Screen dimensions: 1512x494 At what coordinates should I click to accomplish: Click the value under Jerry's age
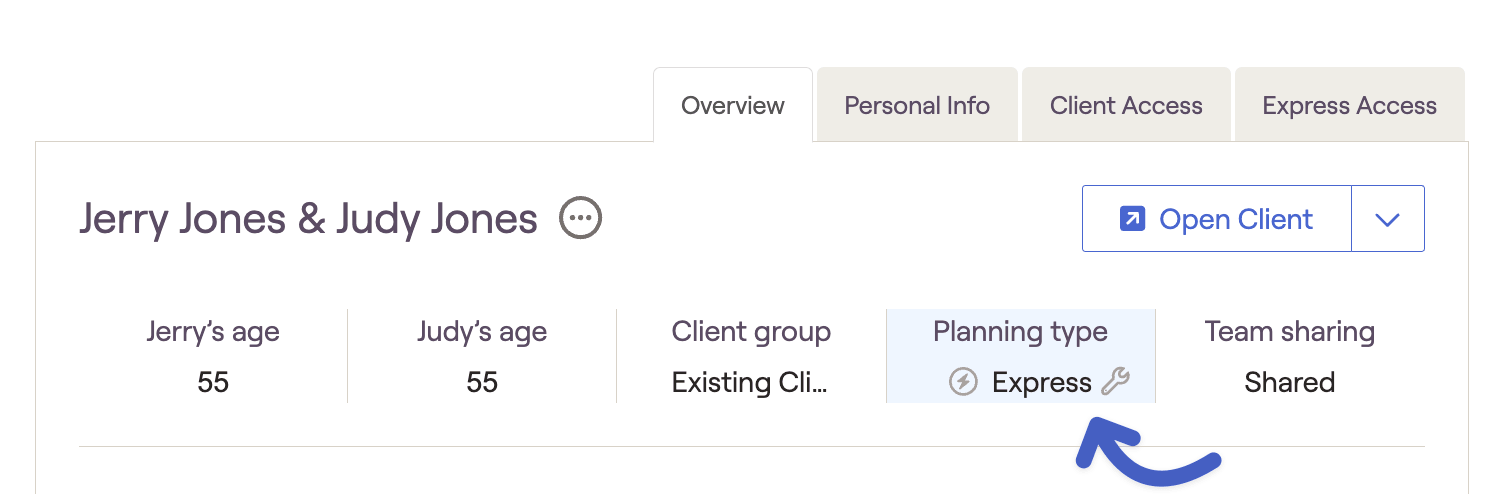(213, 382)
